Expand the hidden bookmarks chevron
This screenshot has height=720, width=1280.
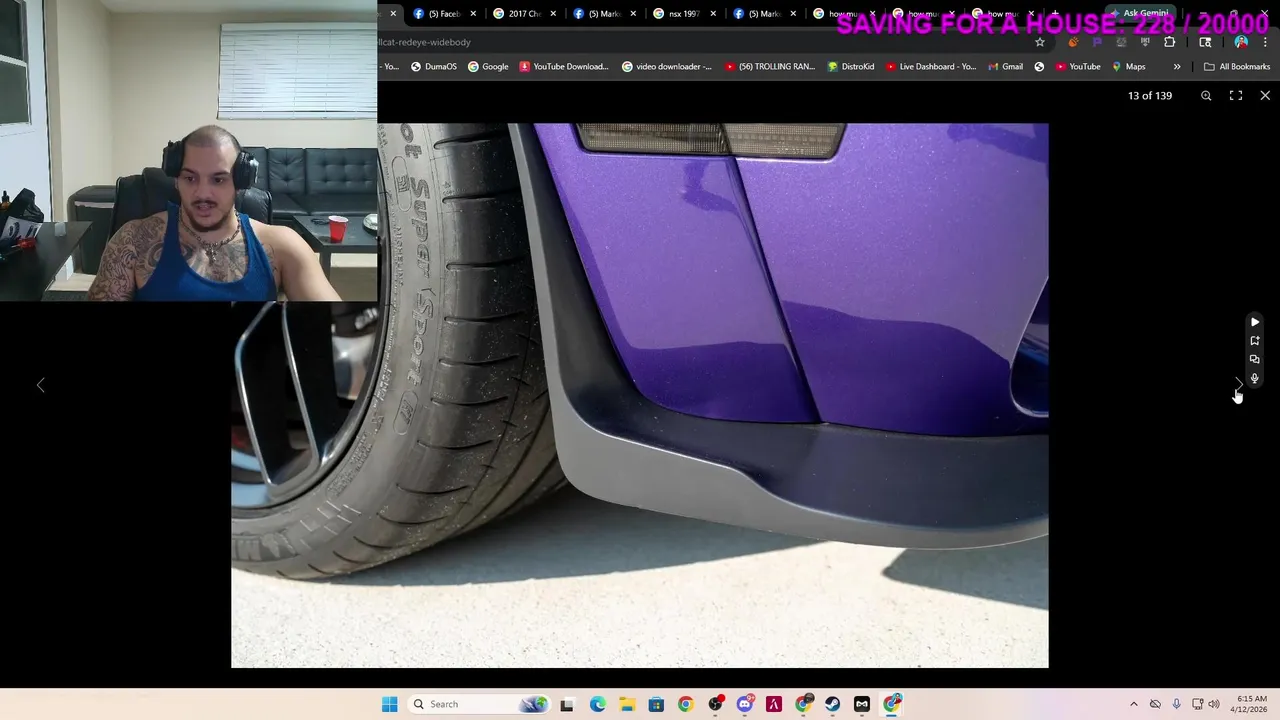click(1177, 67)
